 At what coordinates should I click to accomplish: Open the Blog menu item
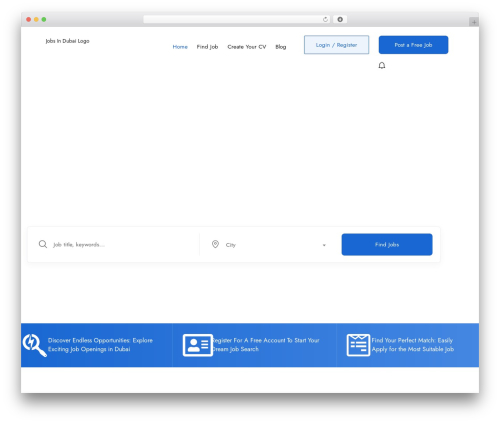click(x=281, y=47)
